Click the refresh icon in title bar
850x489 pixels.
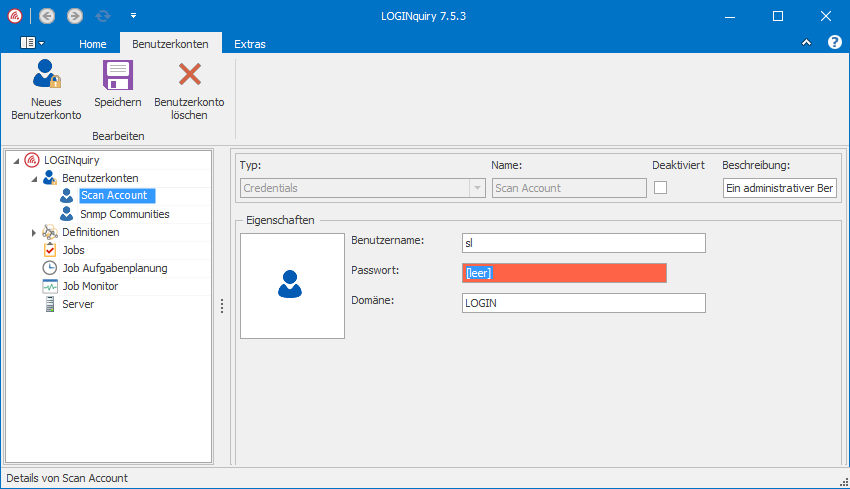tap(102, 16)
